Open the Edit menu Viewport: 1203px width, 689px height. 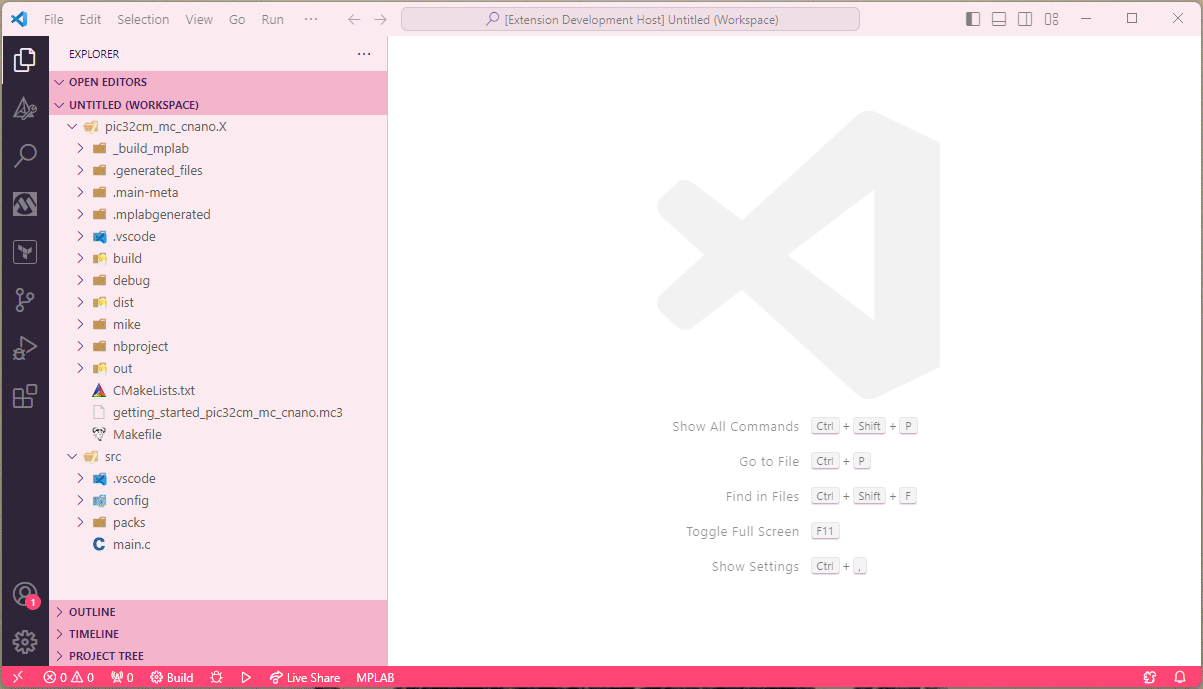coord(90,19)
